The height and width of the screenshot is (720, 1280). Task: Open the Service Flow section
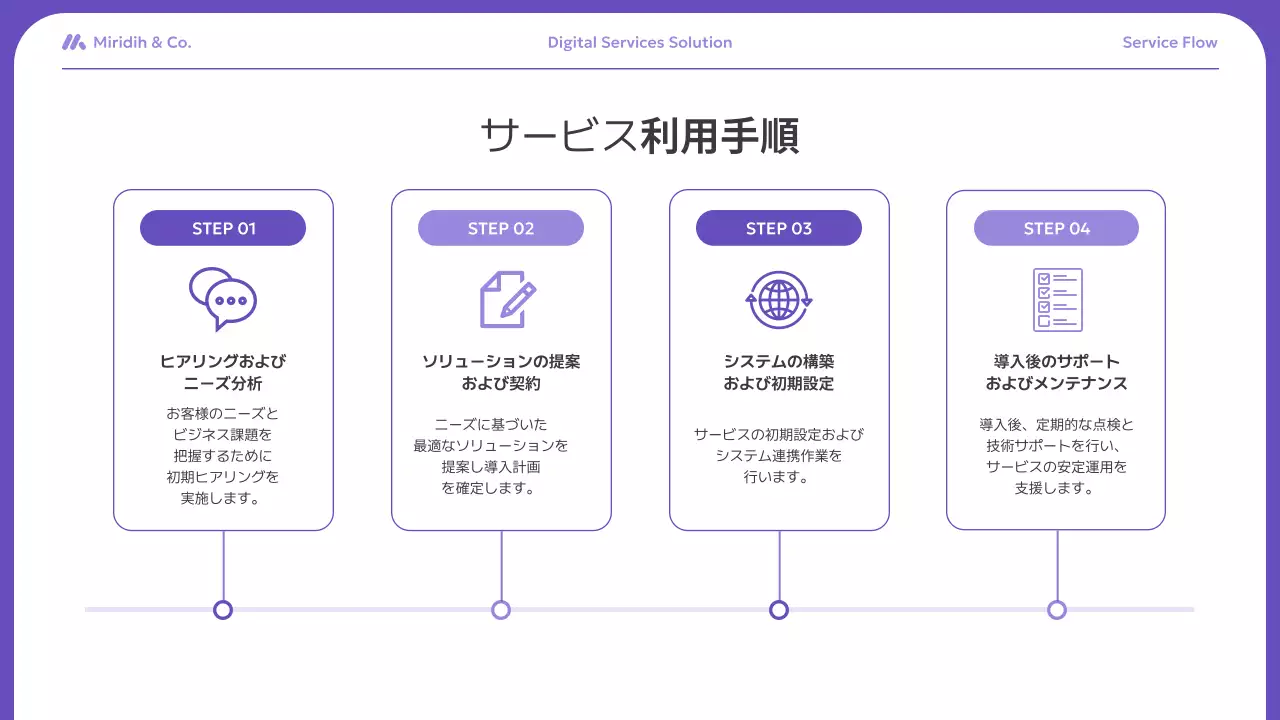1169,41
